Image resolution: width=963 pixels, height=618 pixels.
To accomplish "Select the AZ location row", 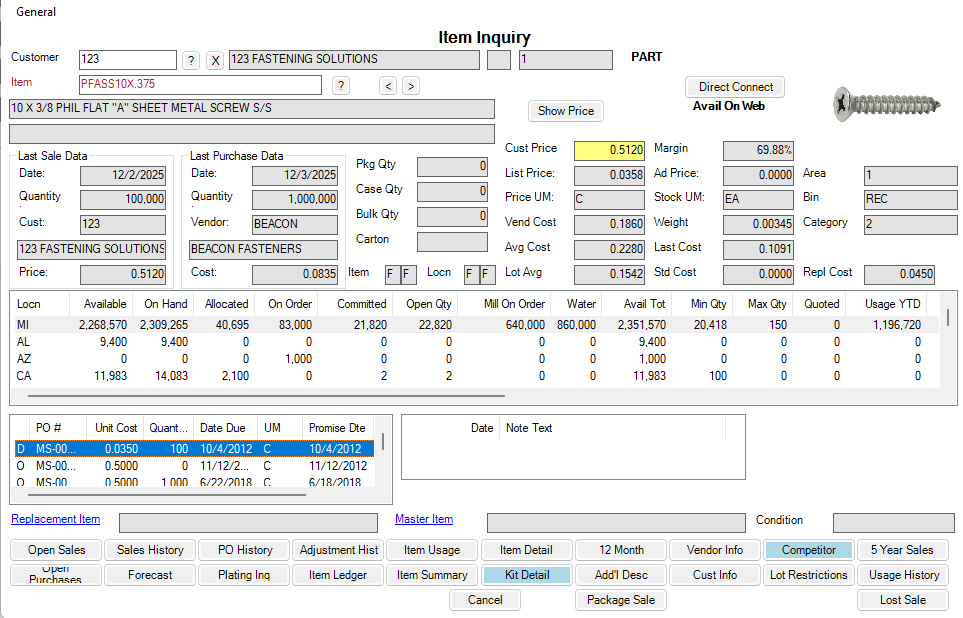I will pos(474,359).
